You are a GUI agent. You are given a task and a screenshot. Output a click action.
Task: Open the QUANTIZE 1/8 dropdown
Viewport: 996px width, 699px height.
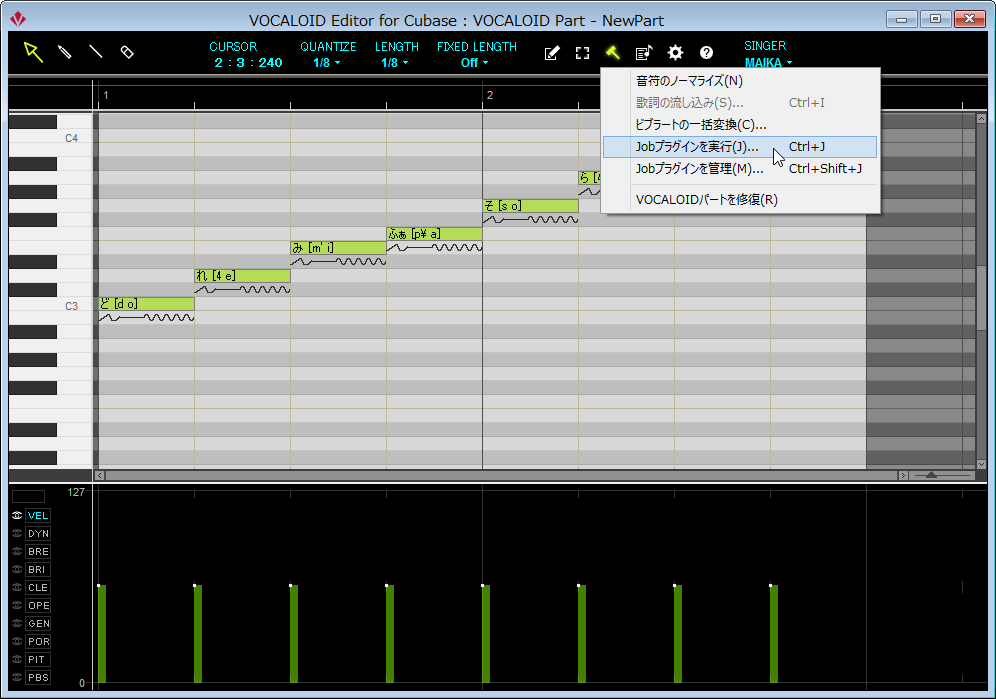tap(326, 63)
